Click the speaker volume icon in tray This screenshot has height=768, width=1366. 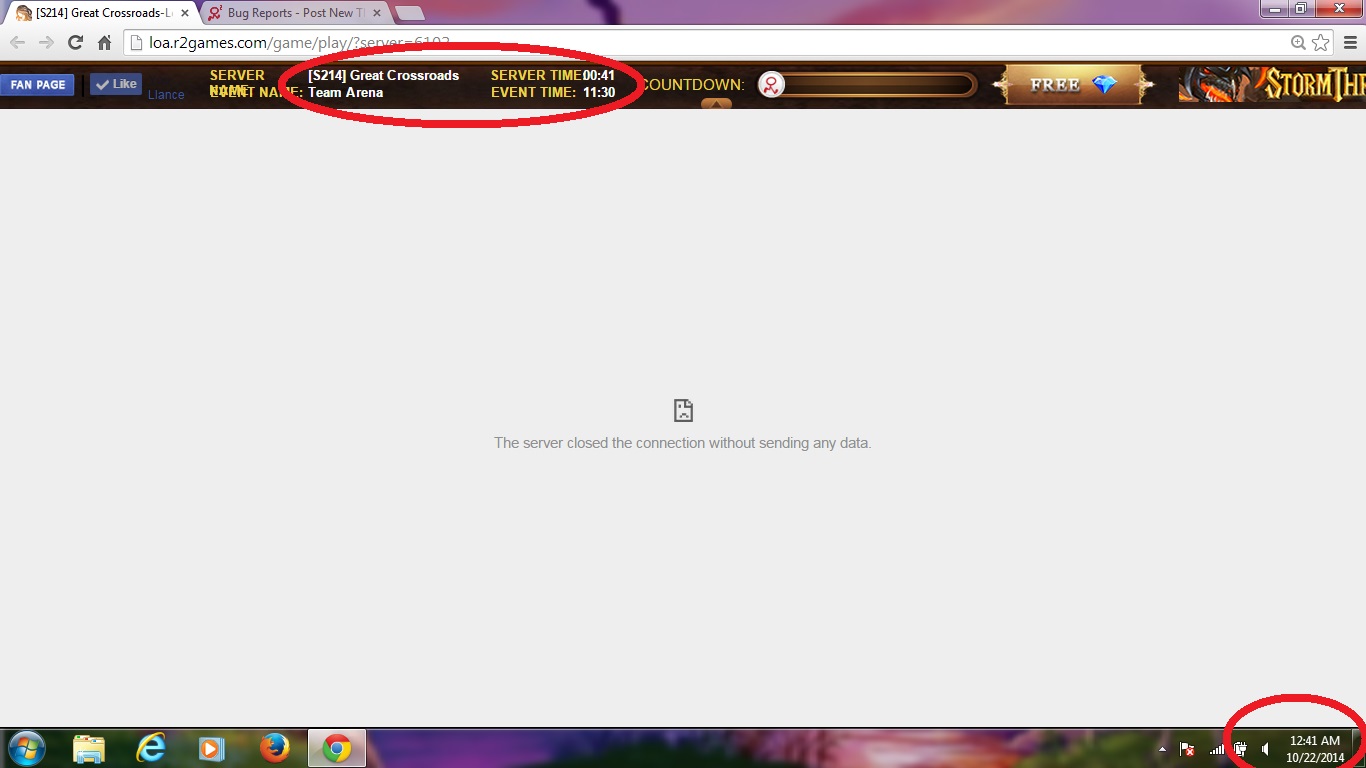tap(1265, 749)
